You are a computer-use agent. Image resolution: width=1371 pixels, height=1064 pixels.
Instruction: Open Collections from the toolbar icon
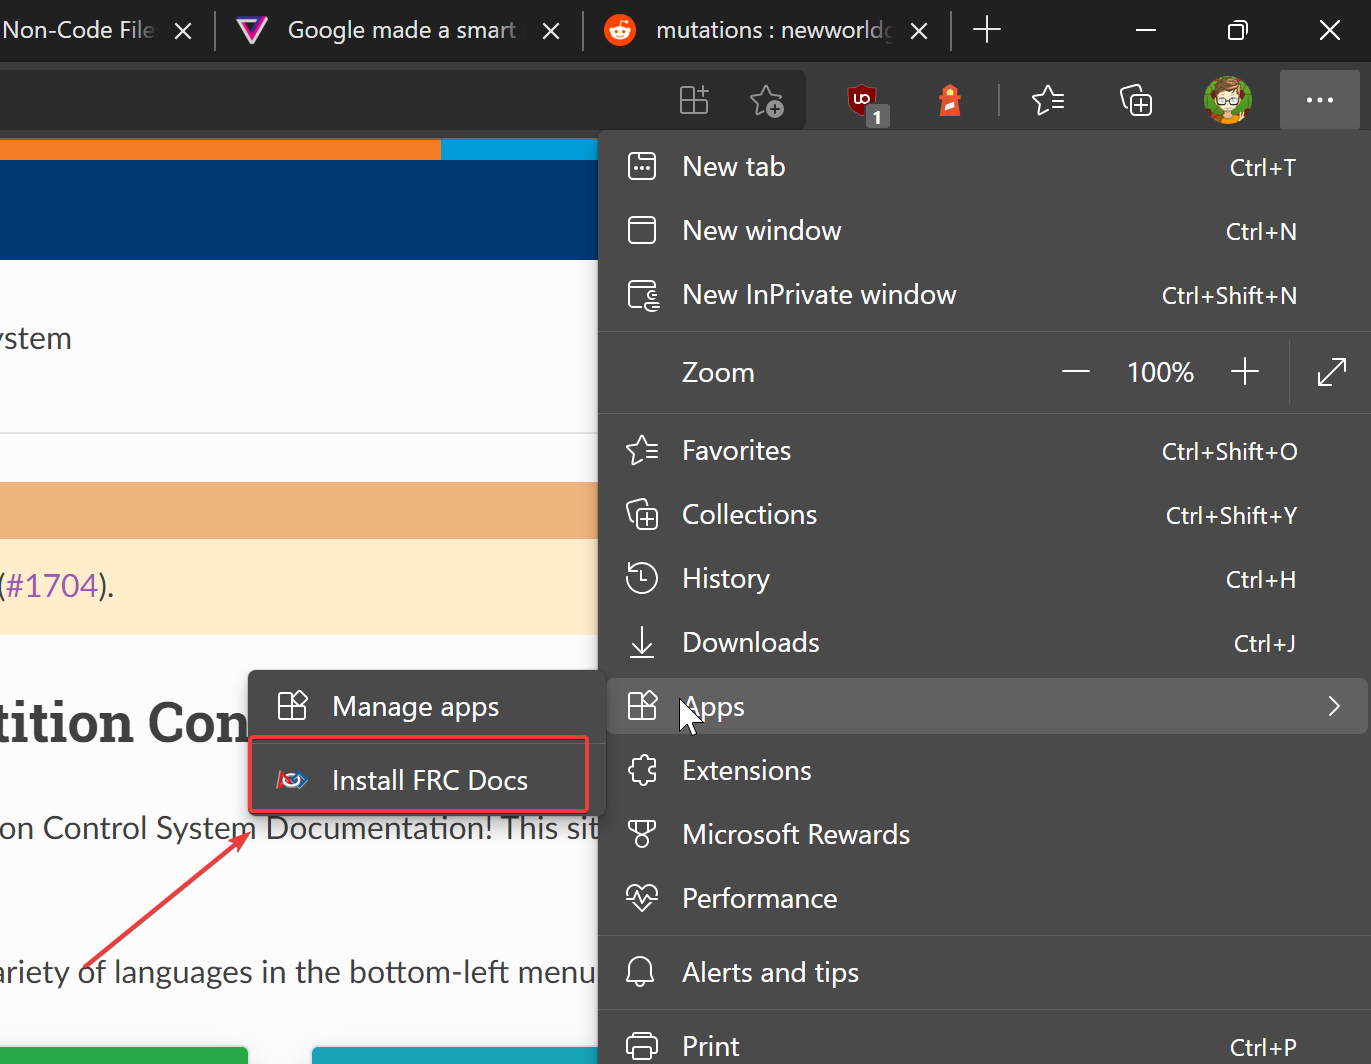[x=1136, y=100]
